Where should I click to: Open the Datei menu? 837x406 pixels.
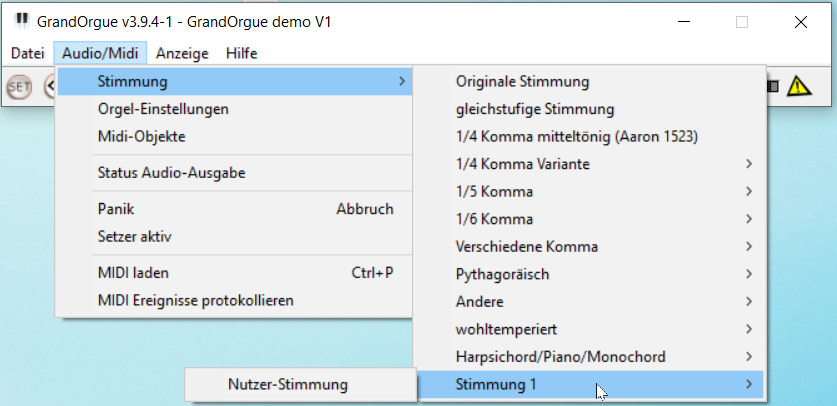[28, 54]
